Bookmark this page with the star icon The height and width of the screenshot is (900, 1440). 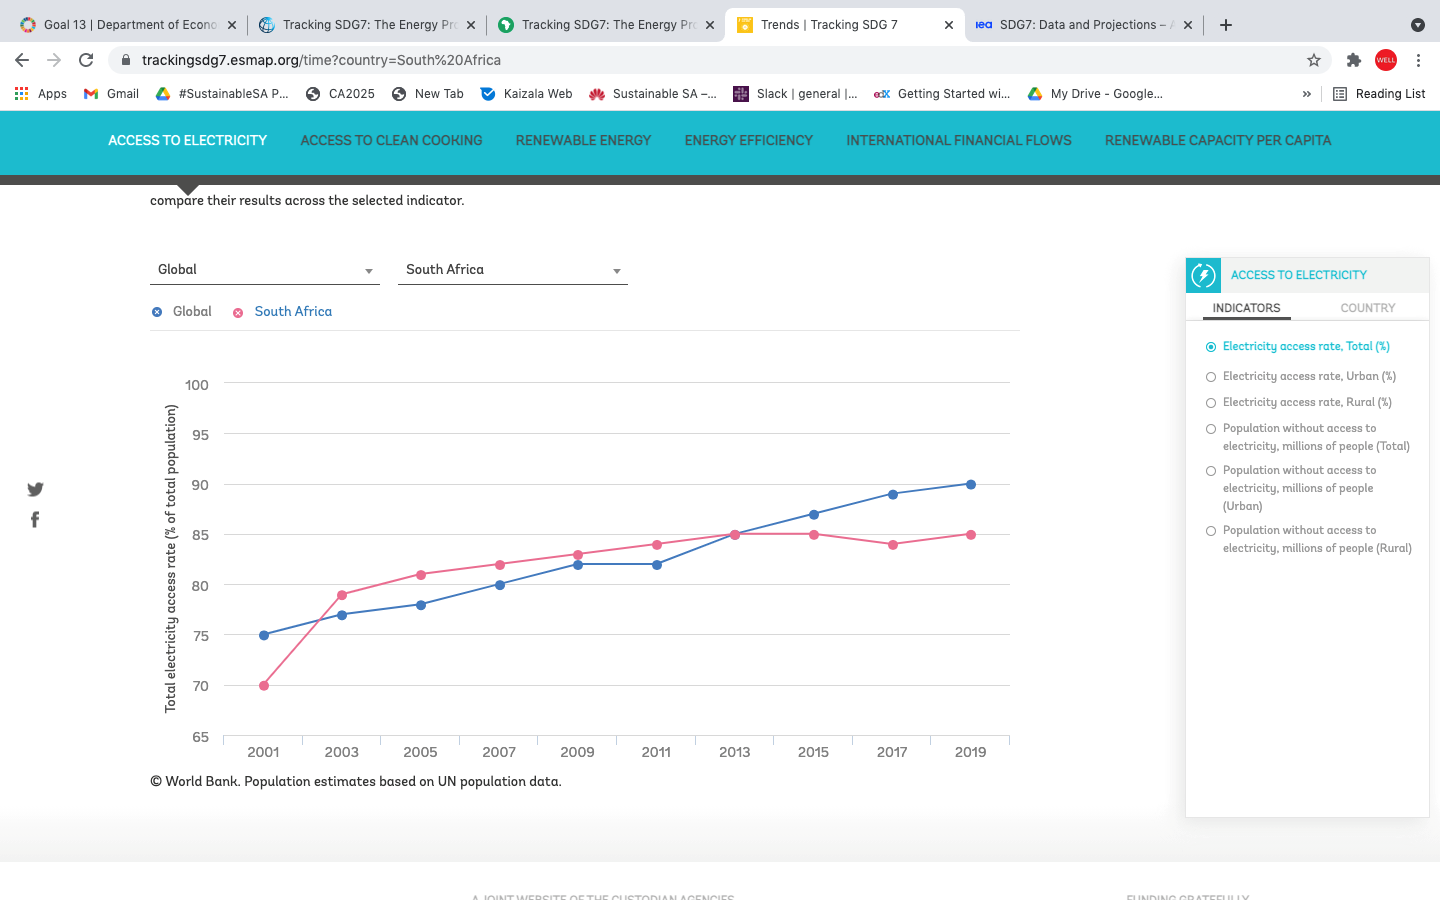point(1314,60)
